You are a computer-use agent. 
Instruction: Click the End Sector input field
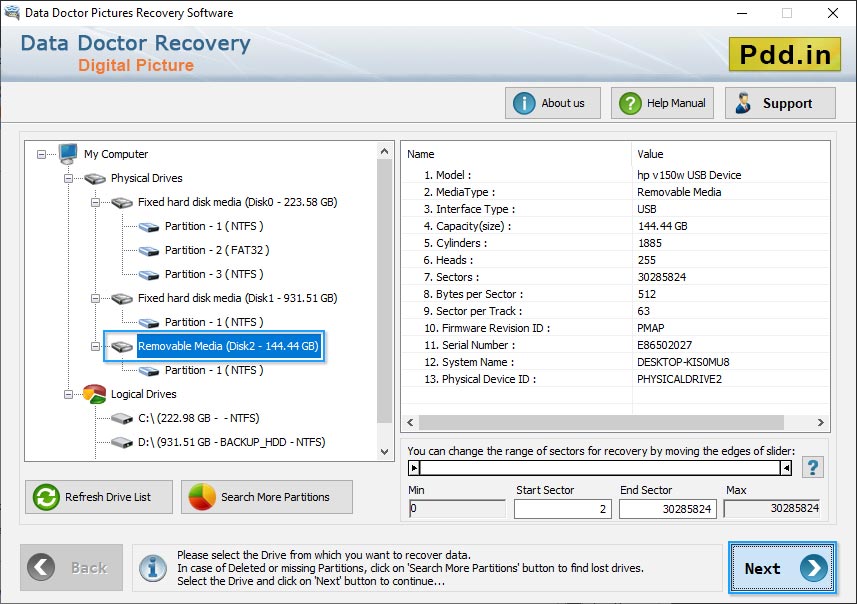click(x=667, y=509)
